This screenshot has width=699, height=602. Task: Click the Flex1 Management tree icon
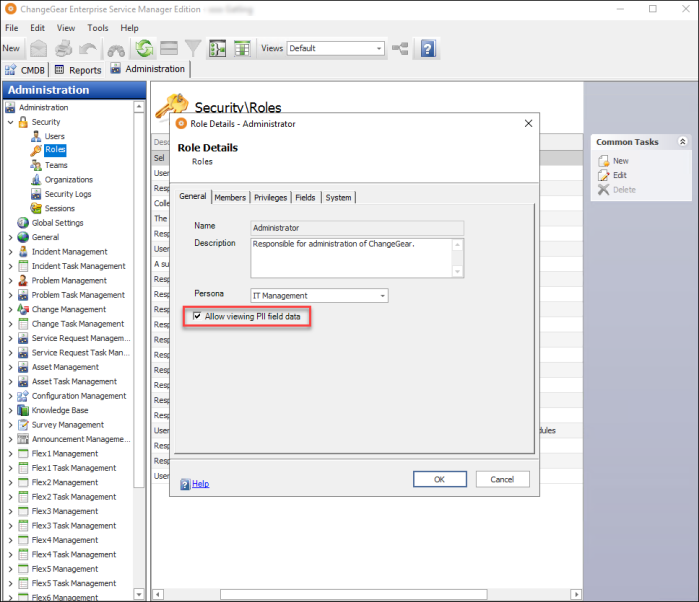[23, 454]
